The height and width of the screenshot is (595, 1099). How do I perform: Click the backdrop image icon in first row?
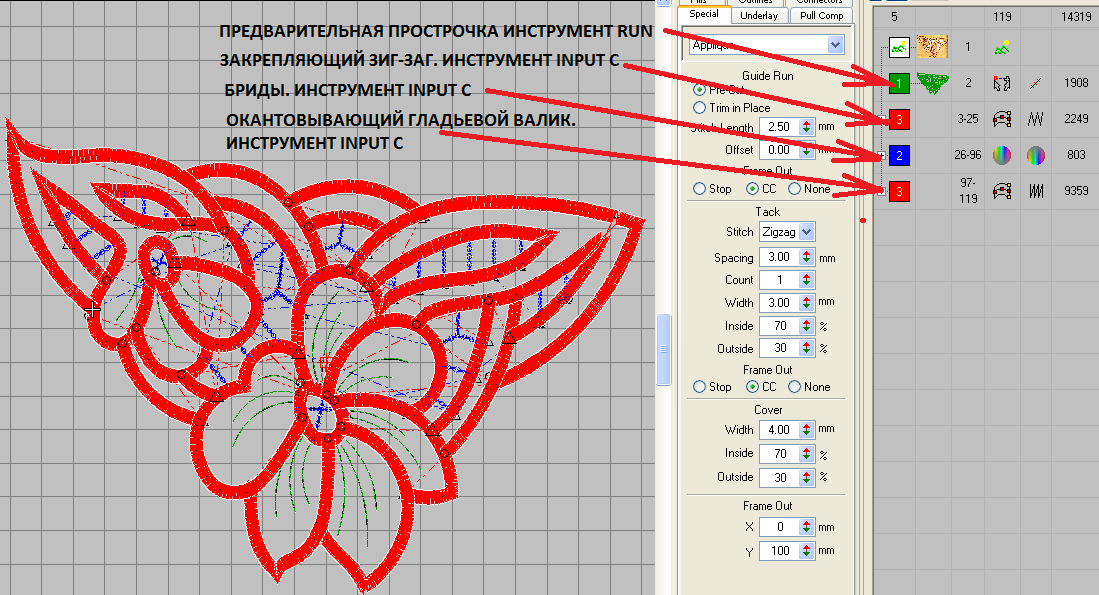point(898,46)
